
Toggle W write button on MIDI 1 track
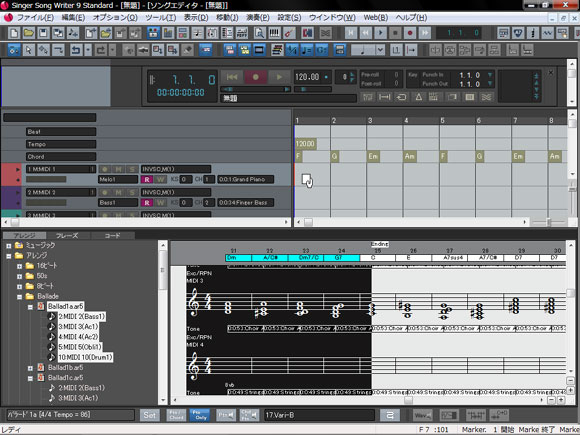tap(161, 179)
